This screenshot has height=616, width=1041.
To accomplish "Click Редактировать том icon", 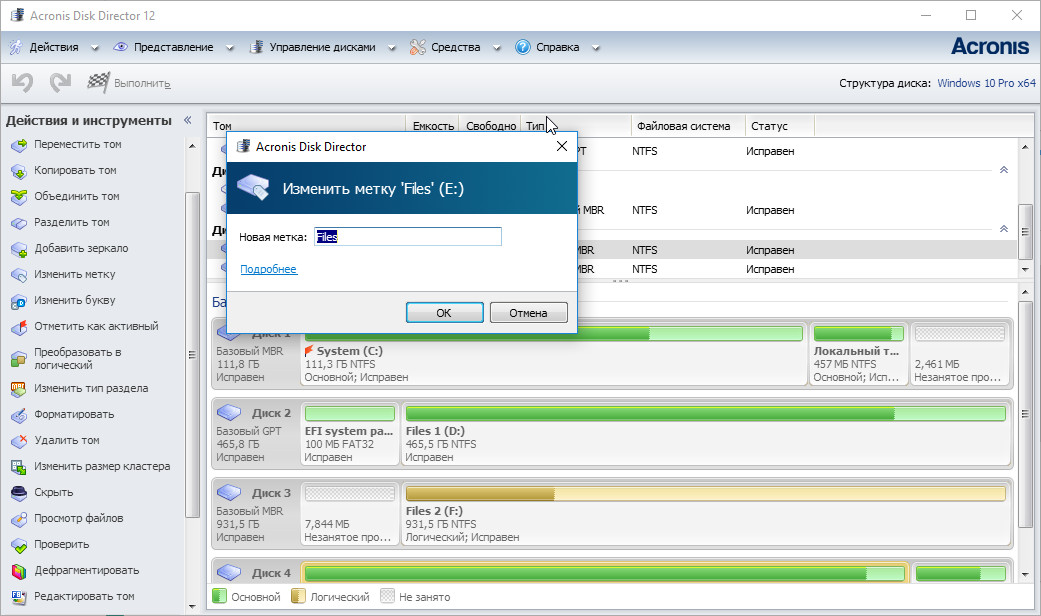I will 19,597.
